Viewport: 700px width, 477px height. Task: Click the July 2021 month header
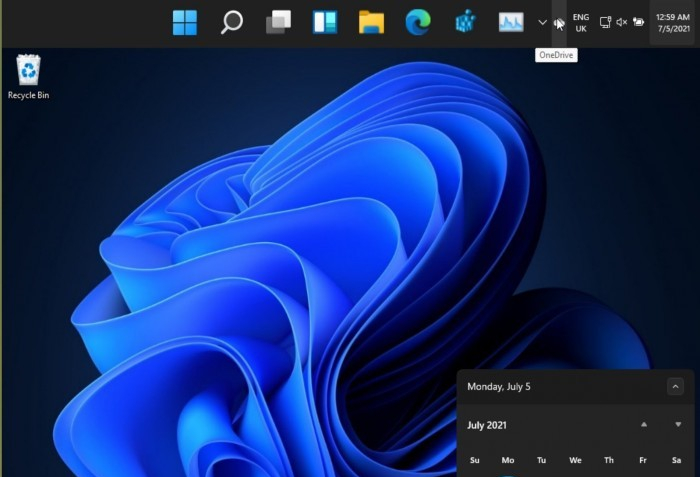click(487, 425)
